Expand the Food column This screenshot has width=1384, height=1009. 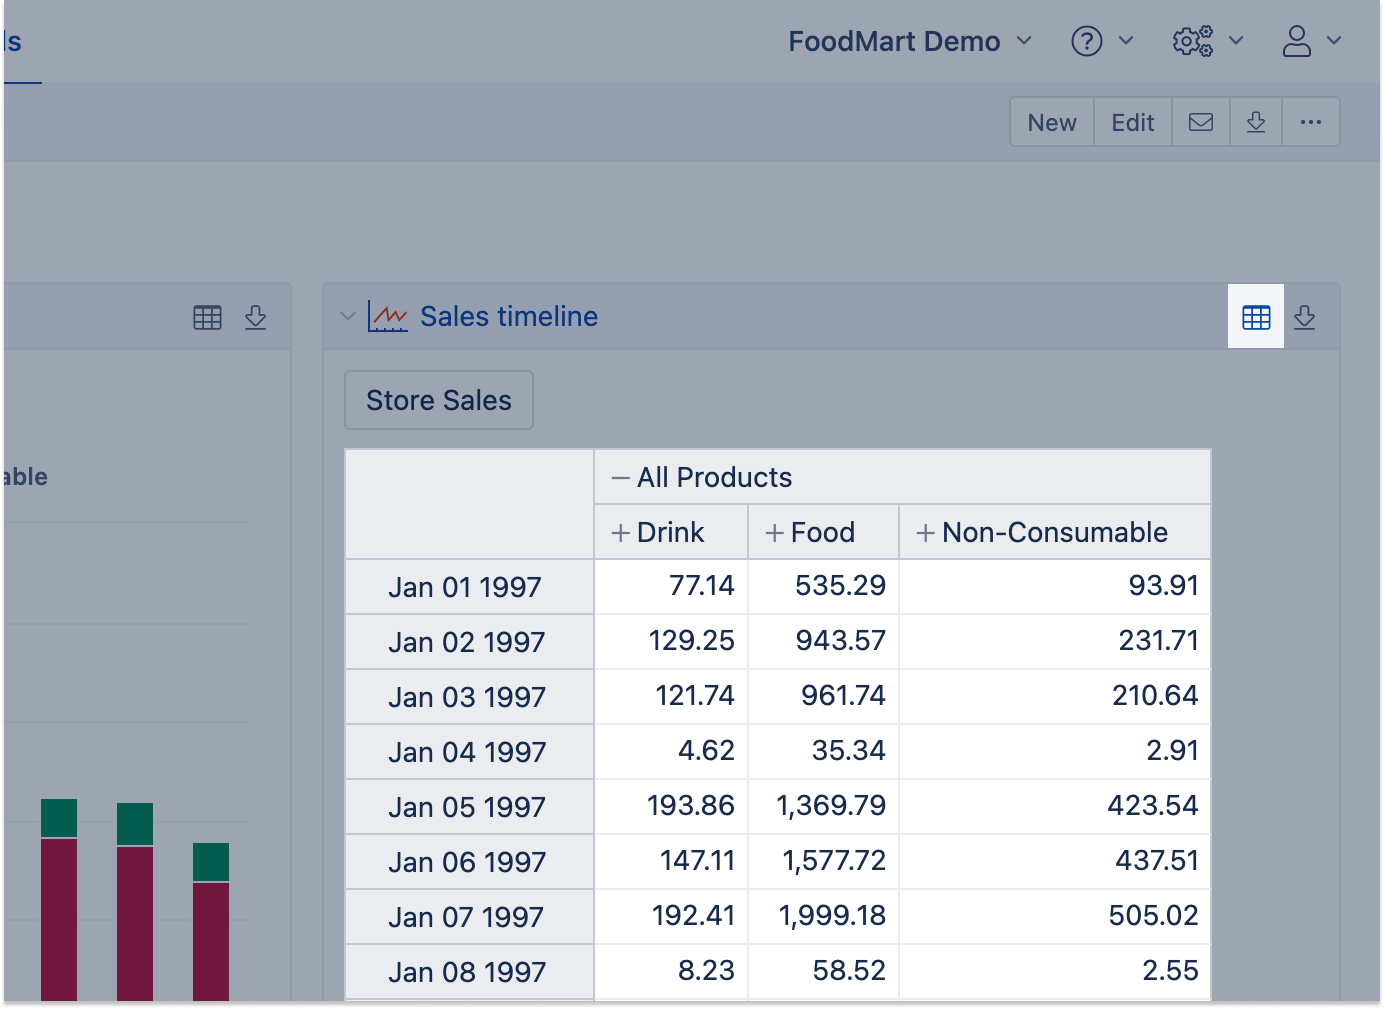coord(774,533)
